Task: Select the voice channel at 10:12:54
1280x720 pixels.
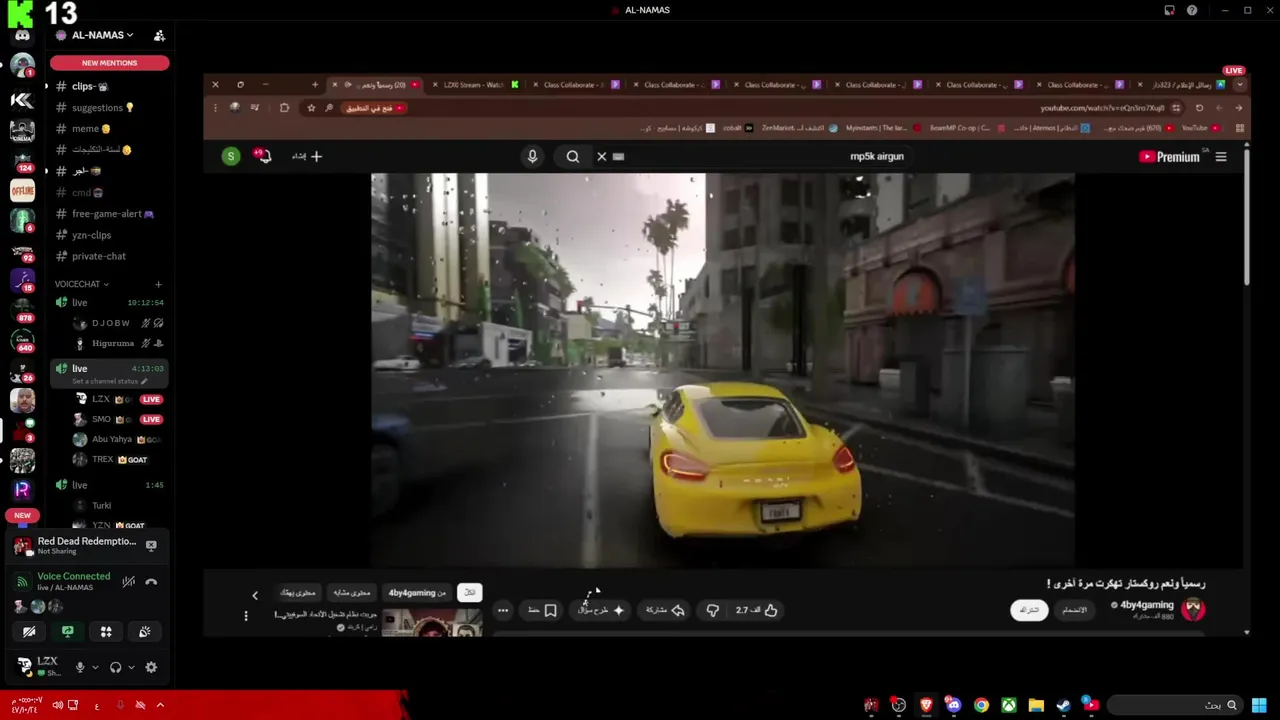Action: pos(110,302)
